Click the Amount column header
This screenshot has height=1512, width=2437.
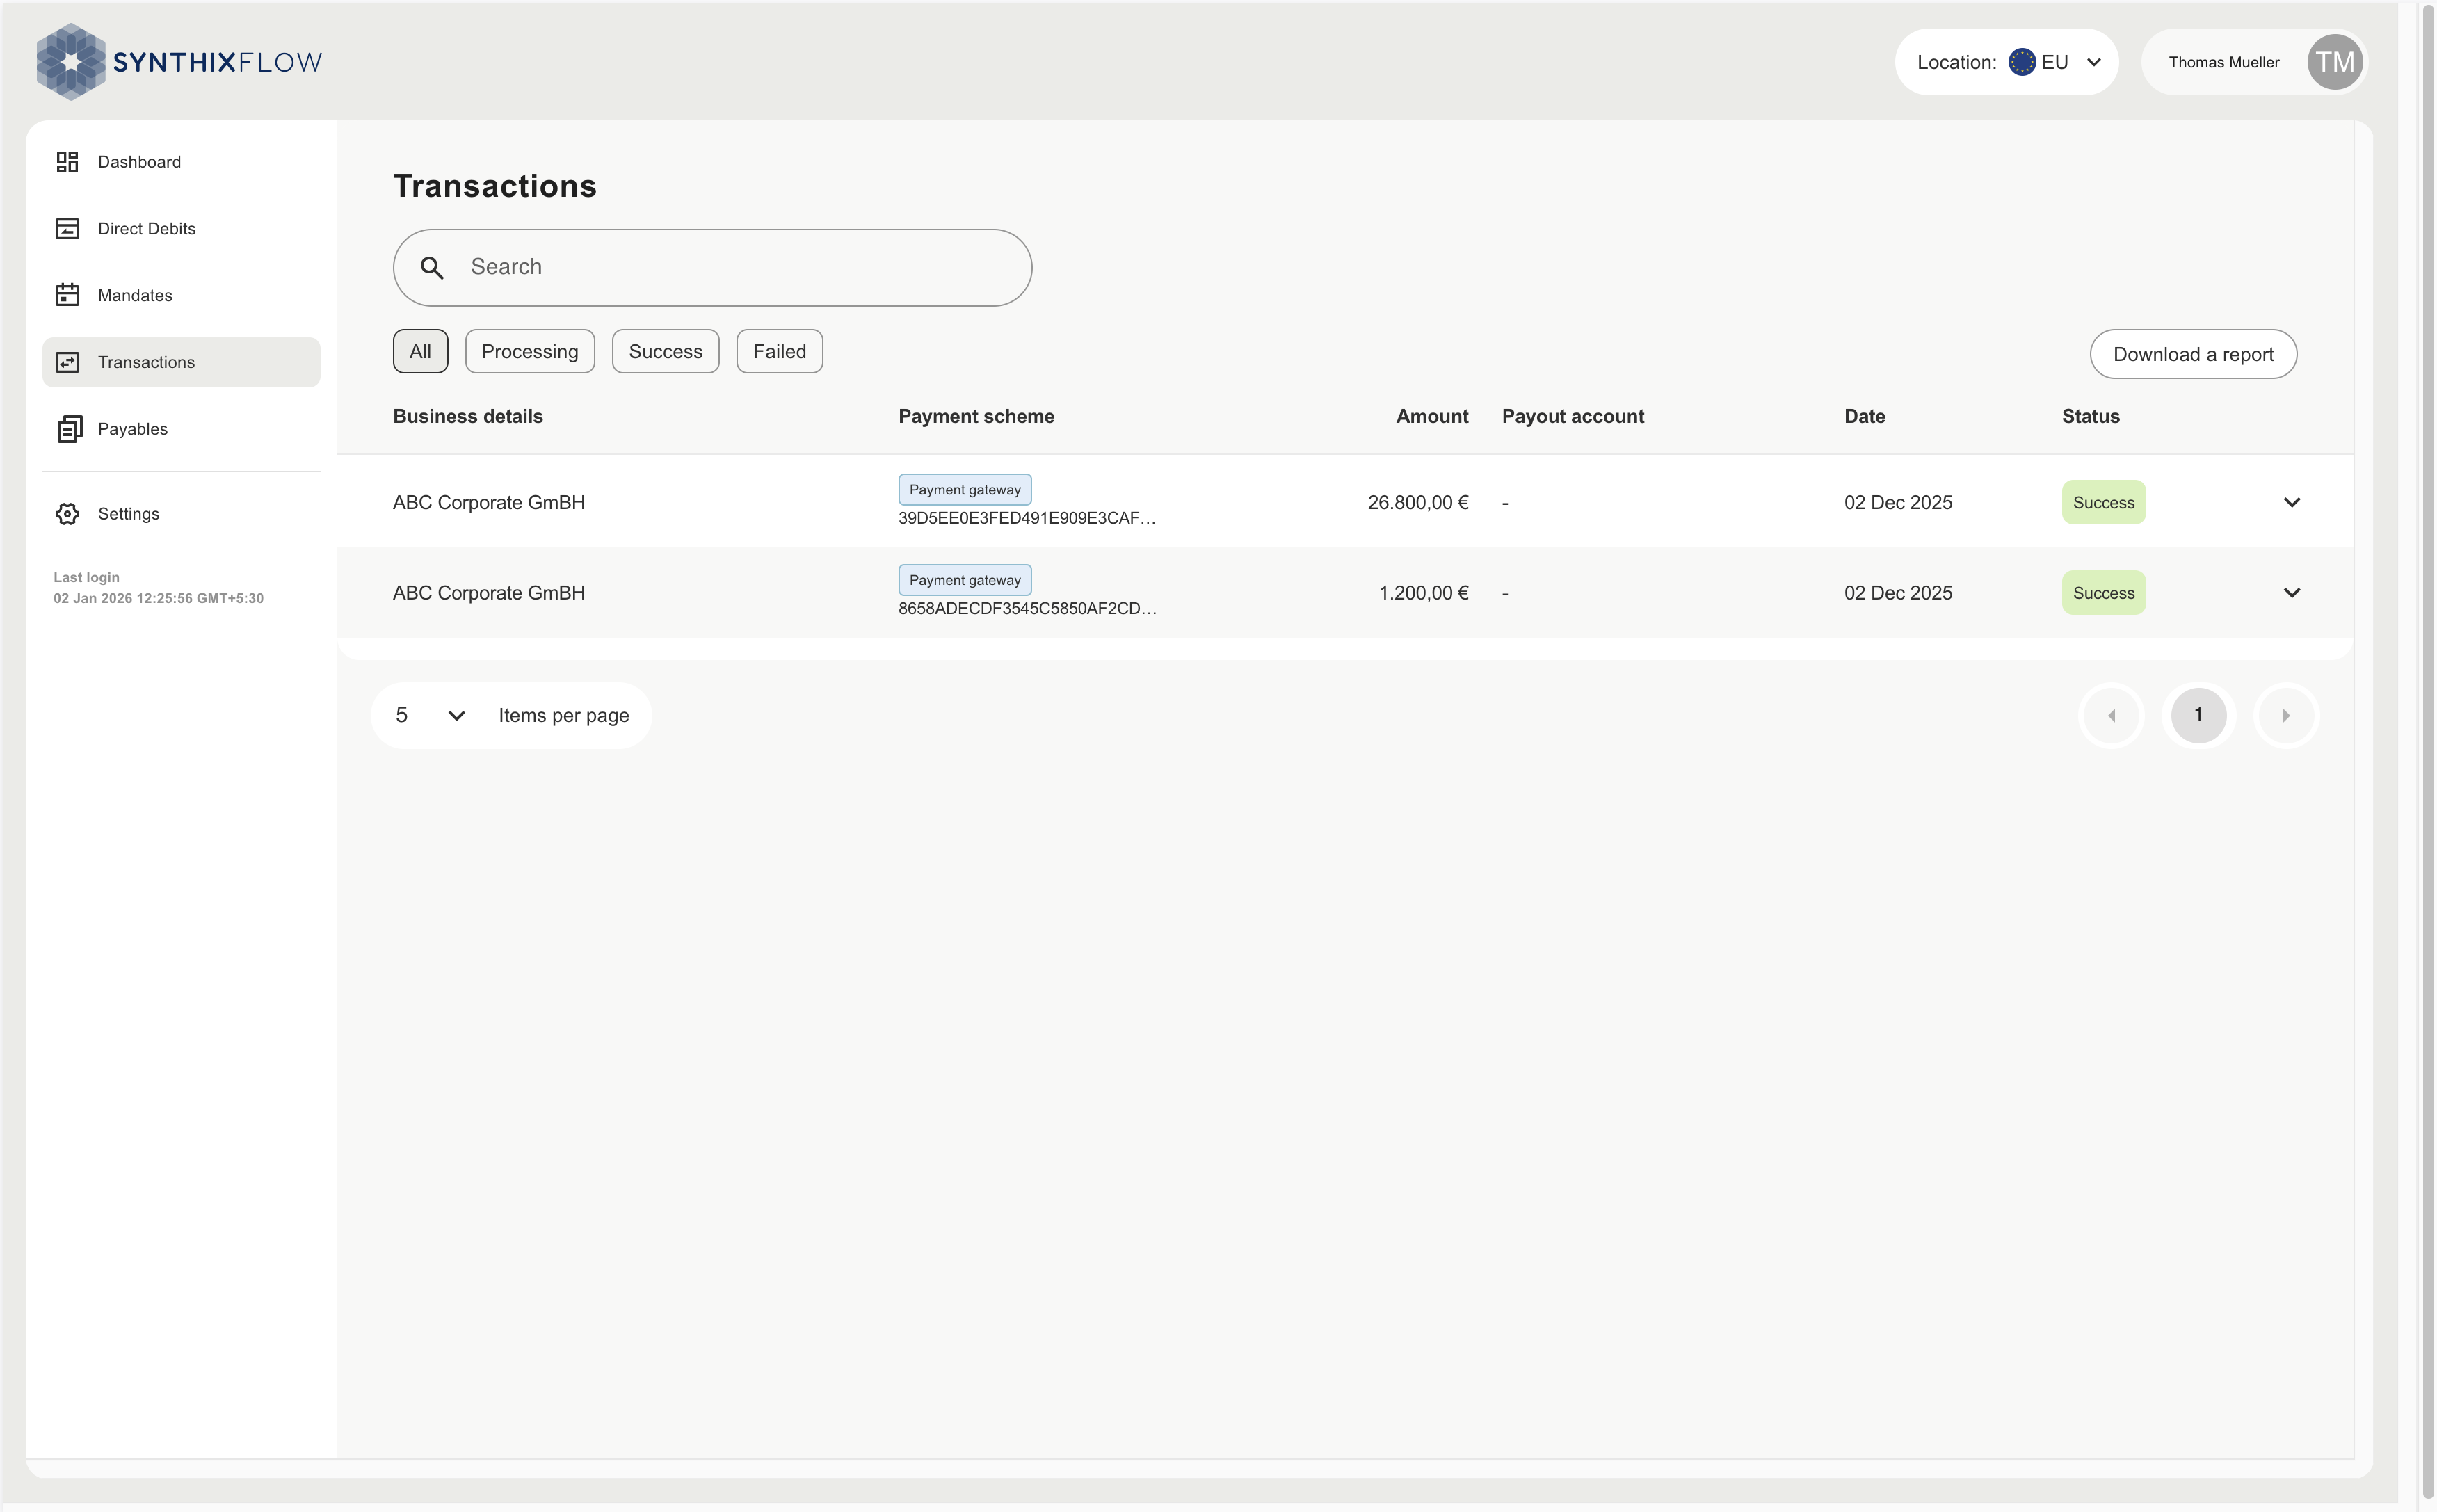(x=1431, y=416)
